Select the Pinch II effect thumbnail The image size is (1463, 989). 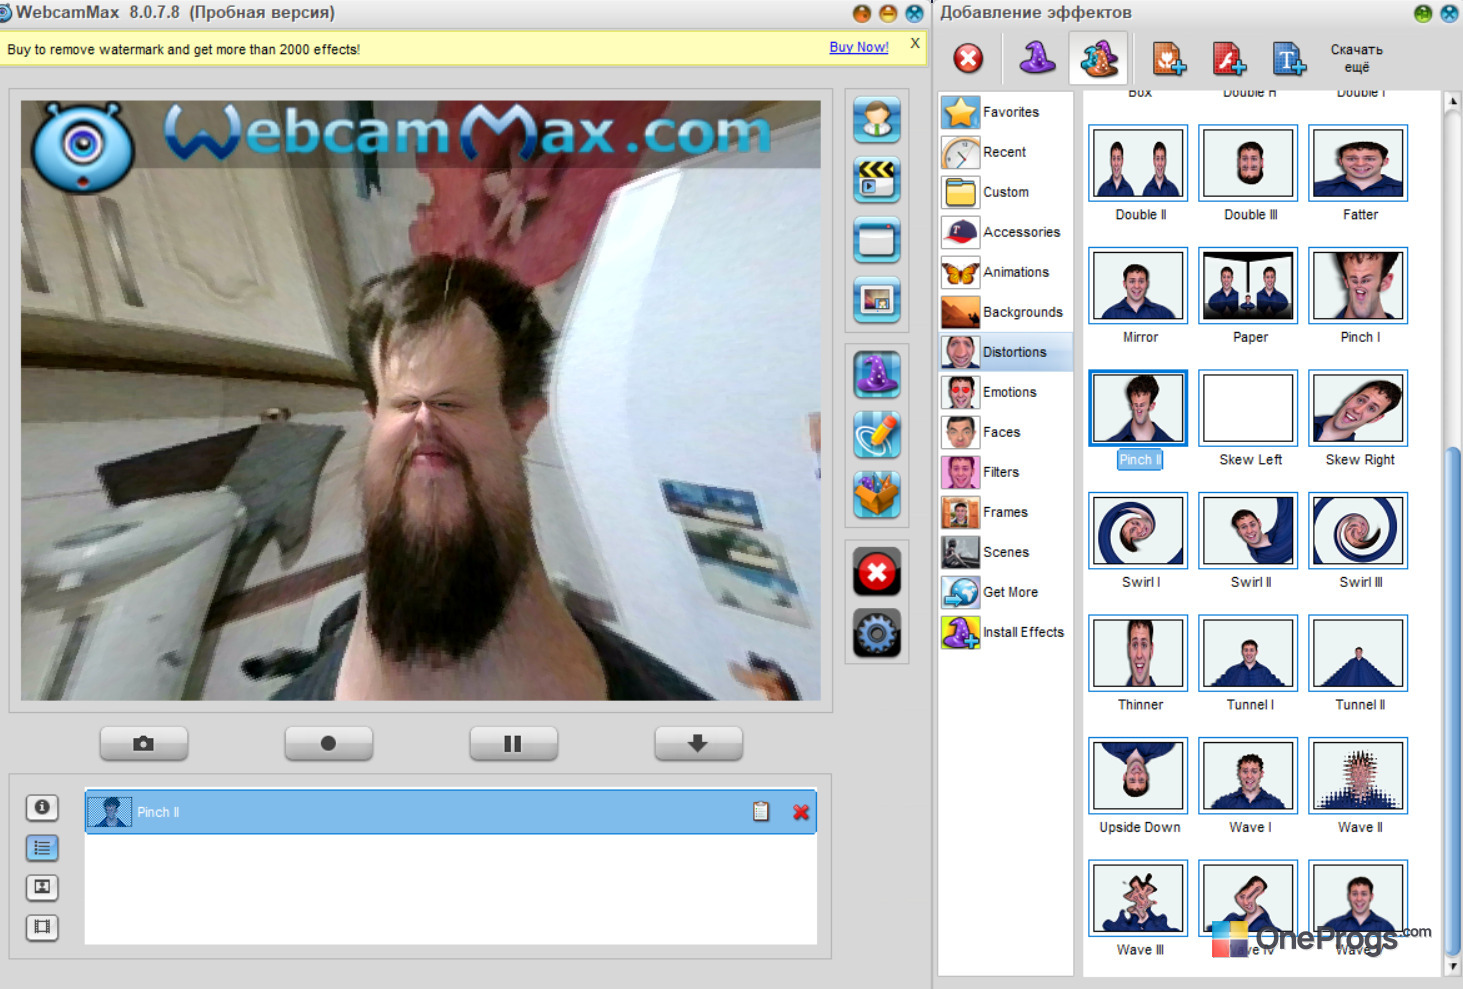point(1138,408)
